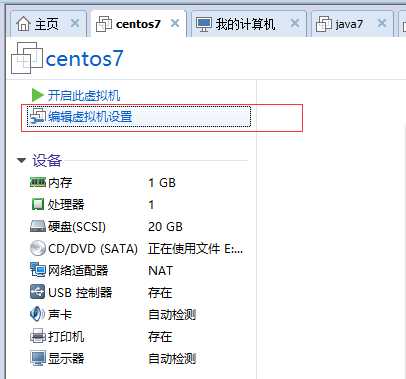Click the processor icon for 处理器
The image size is (406, 379).
click(38, 204)
